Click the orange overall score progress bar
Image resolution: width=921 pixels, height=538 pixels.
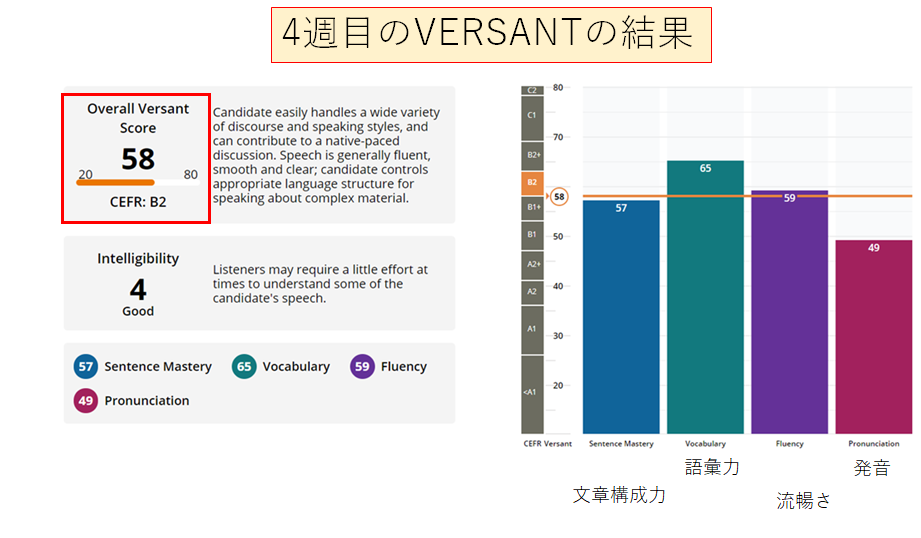tap(116, 183)
